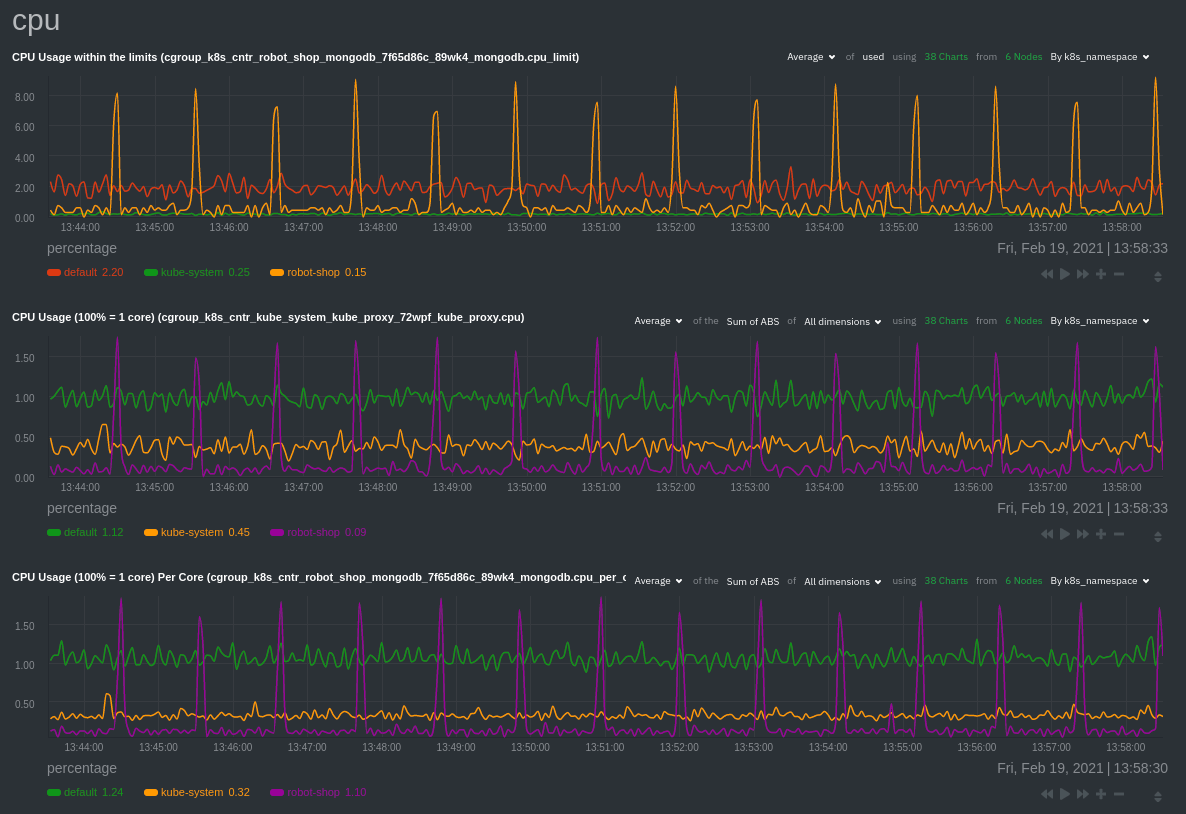The image size is (1186, 814).
Task: Rewind the Per Core chart timeline
Action: (1047, 794)
